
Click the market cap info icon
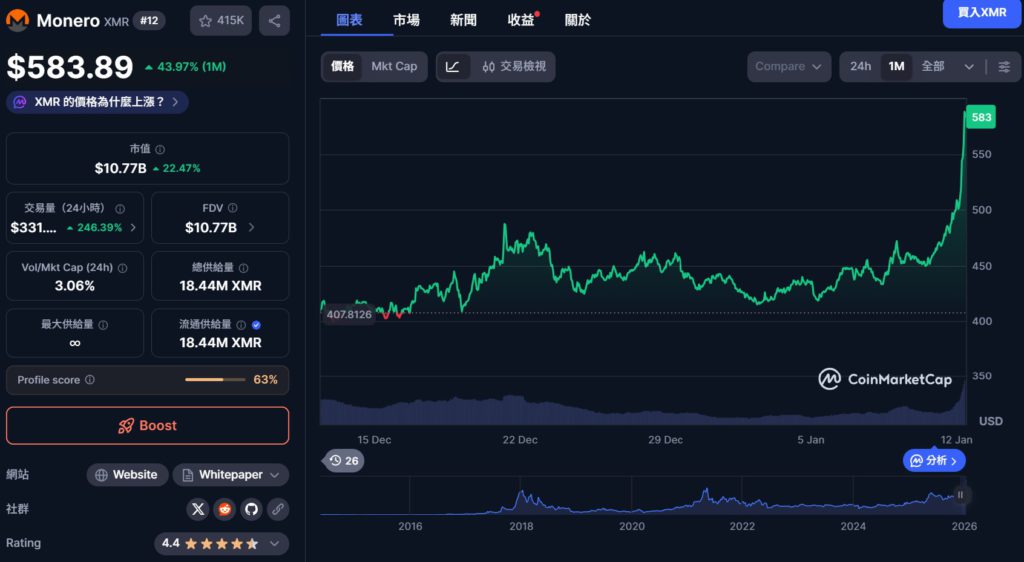[x=160, y=149]
